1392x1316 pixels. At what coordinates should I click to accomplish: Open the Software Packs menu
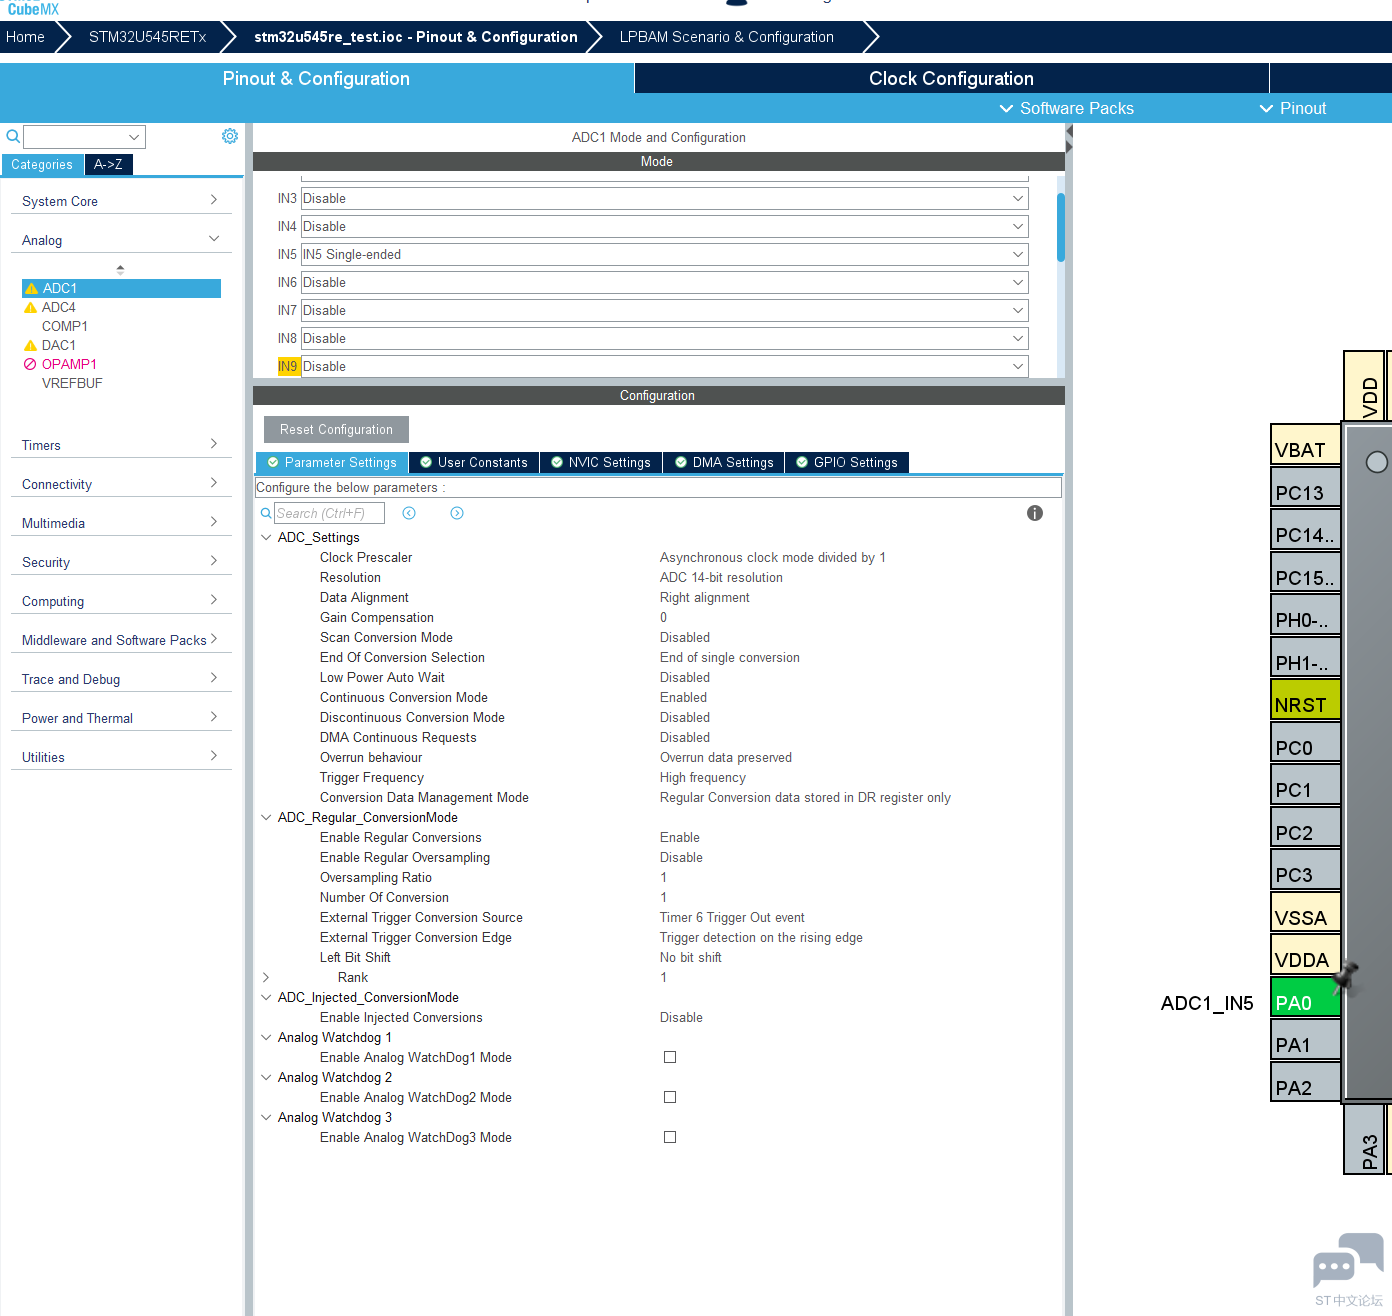coord(1066,108)
